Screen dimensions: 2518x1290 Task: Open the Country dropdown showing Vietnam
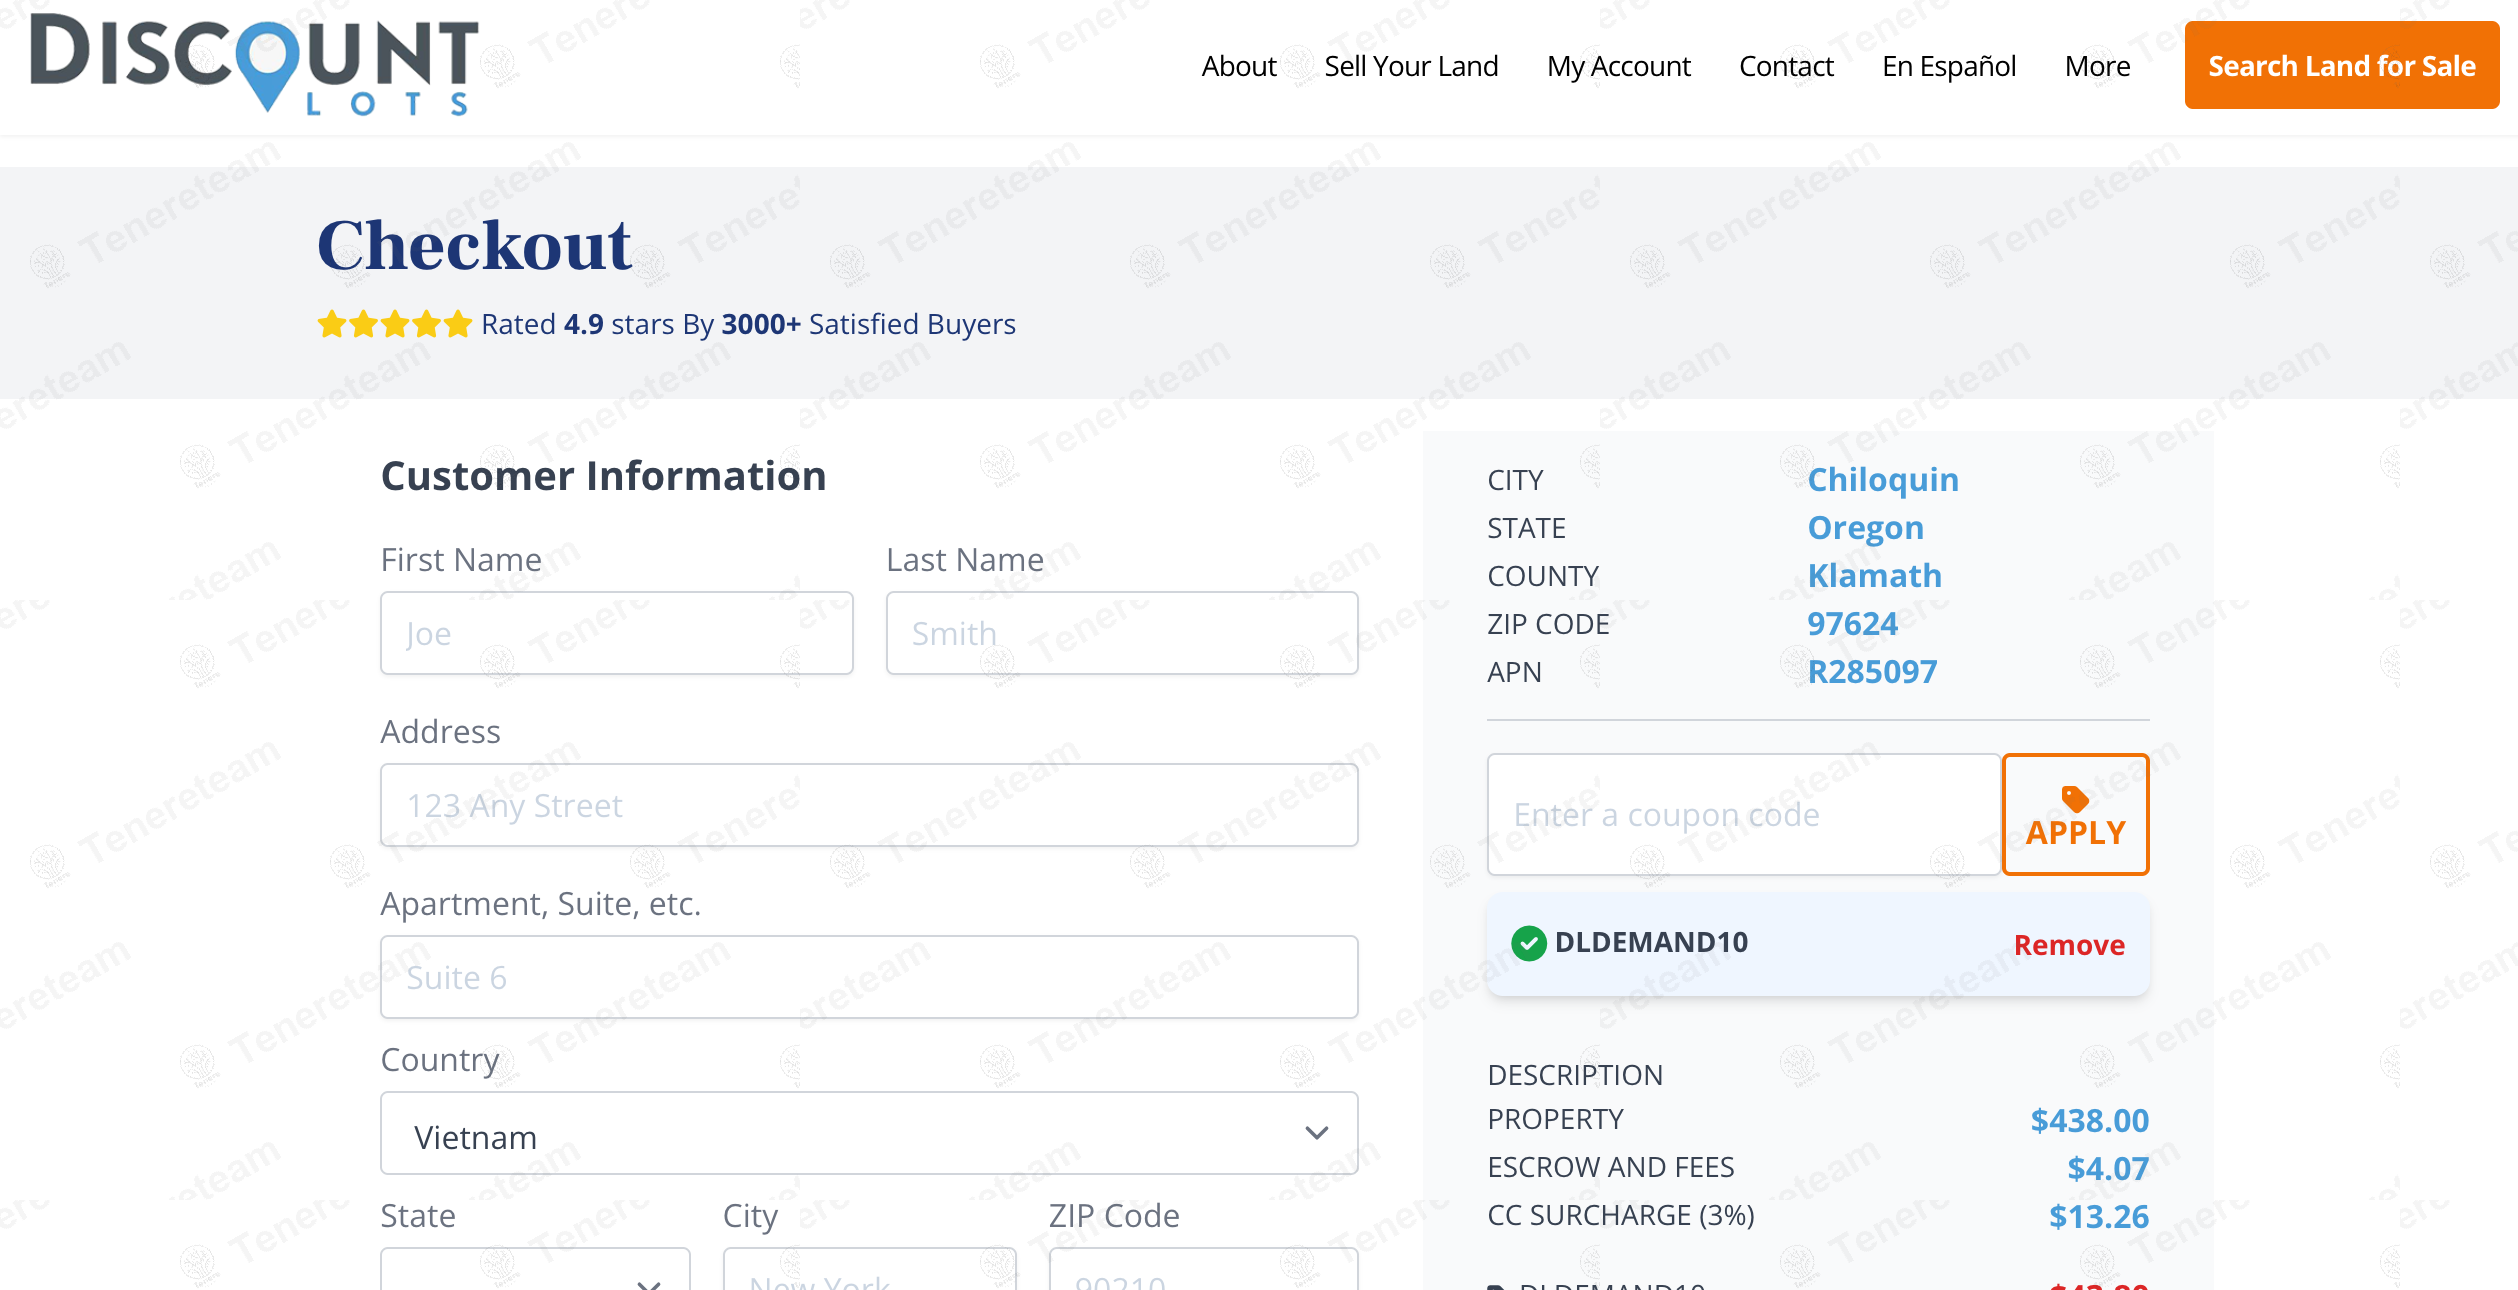(x=869, y=1133)
